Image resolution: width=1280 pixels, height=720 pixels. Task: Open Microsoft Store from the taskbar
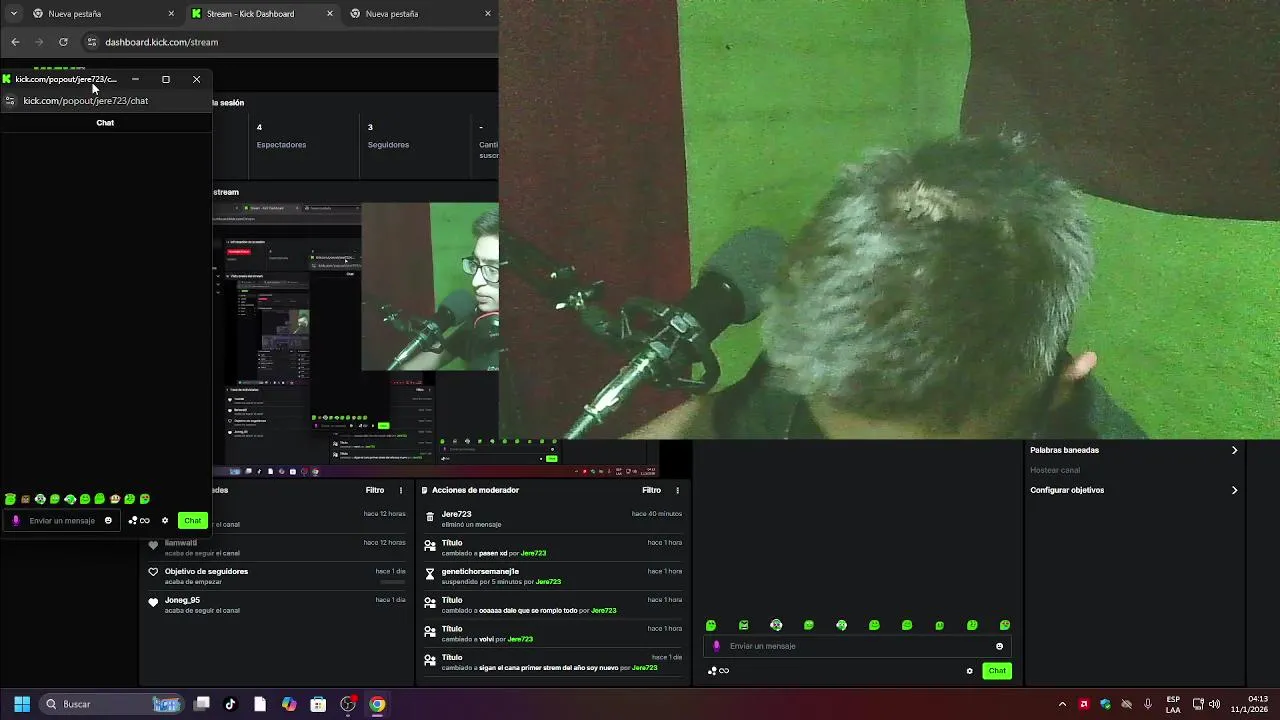[318, 704]
